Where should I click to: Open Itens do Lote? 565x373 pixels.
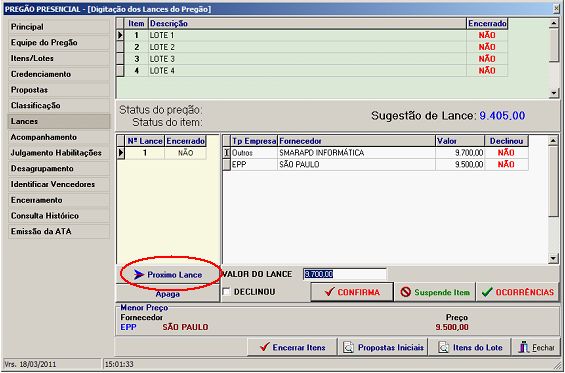tap(470, 348)
